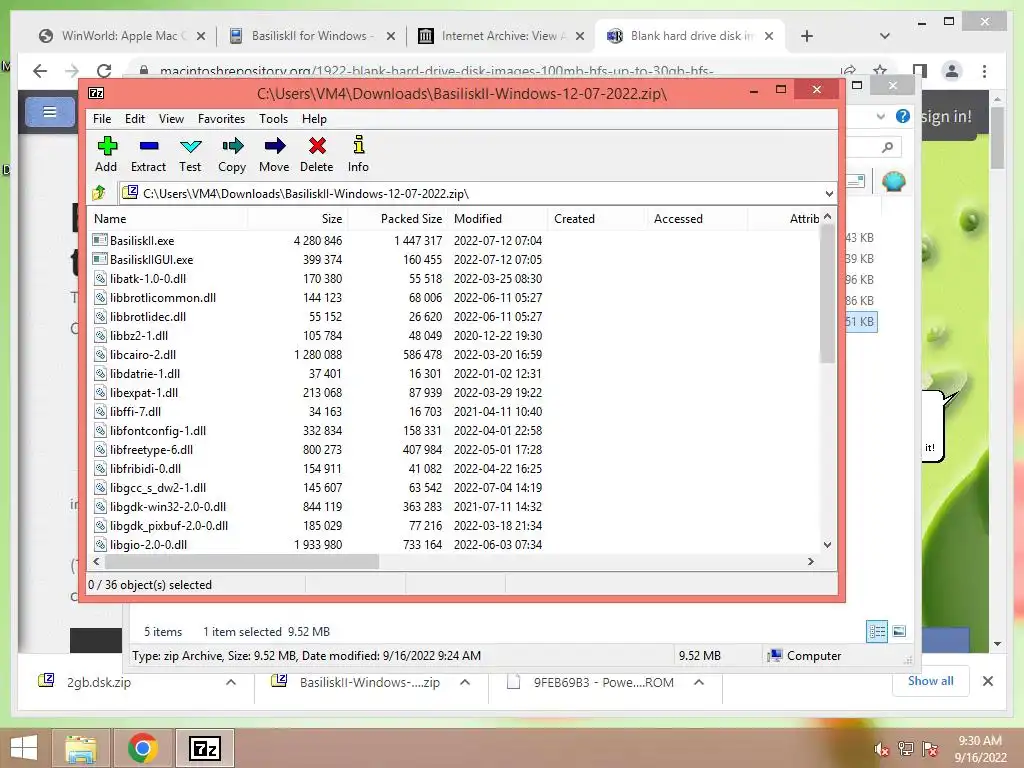Click the red Delete icon
The width and height of the screenshot is (1024, 768).
tap(317, 155)
